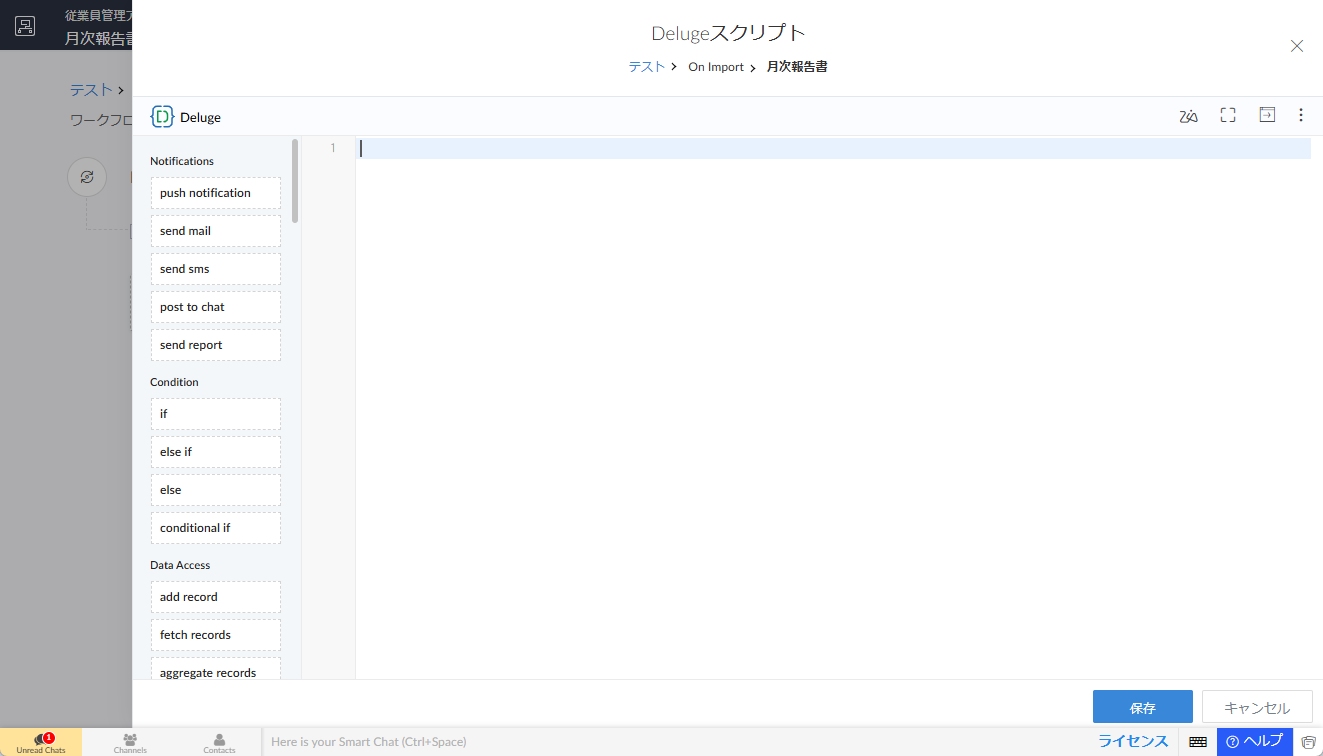The width and height of the screenshot is (1323, 756).
Task: Click the pop-out window icon
Action: pyautogui.click(x=1266, y=115)
